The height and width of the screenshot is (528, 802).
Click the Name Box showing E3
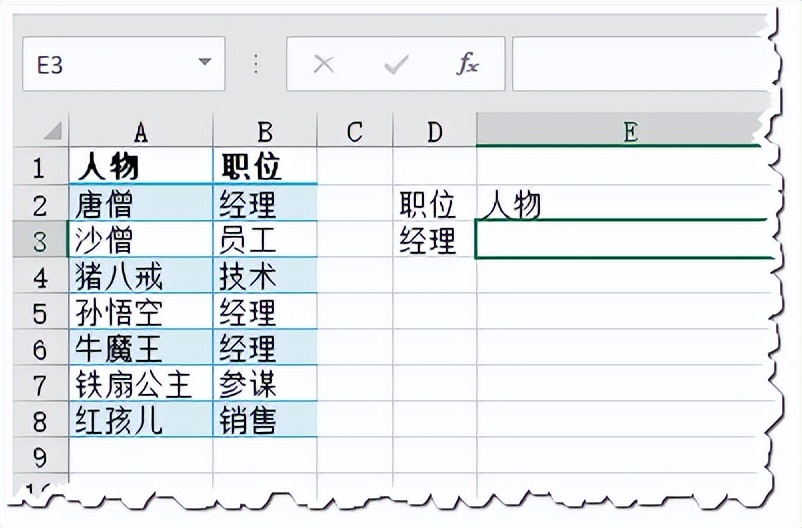tap(123, 64)
